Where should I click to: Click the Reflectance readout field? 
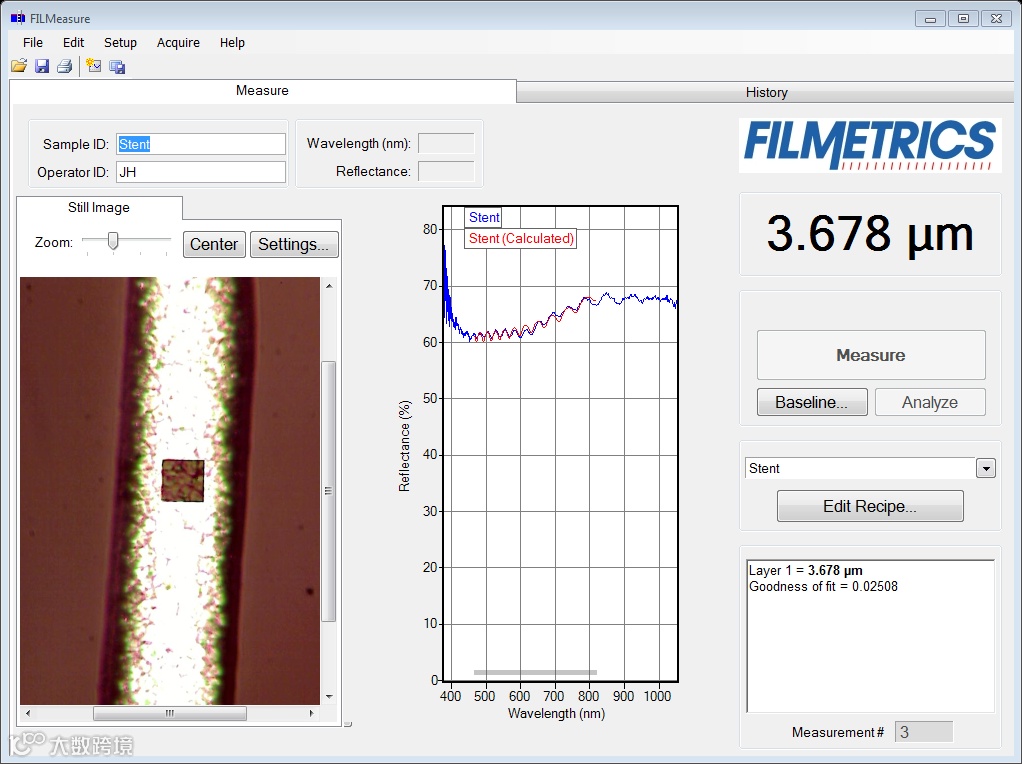coord(446,171)
